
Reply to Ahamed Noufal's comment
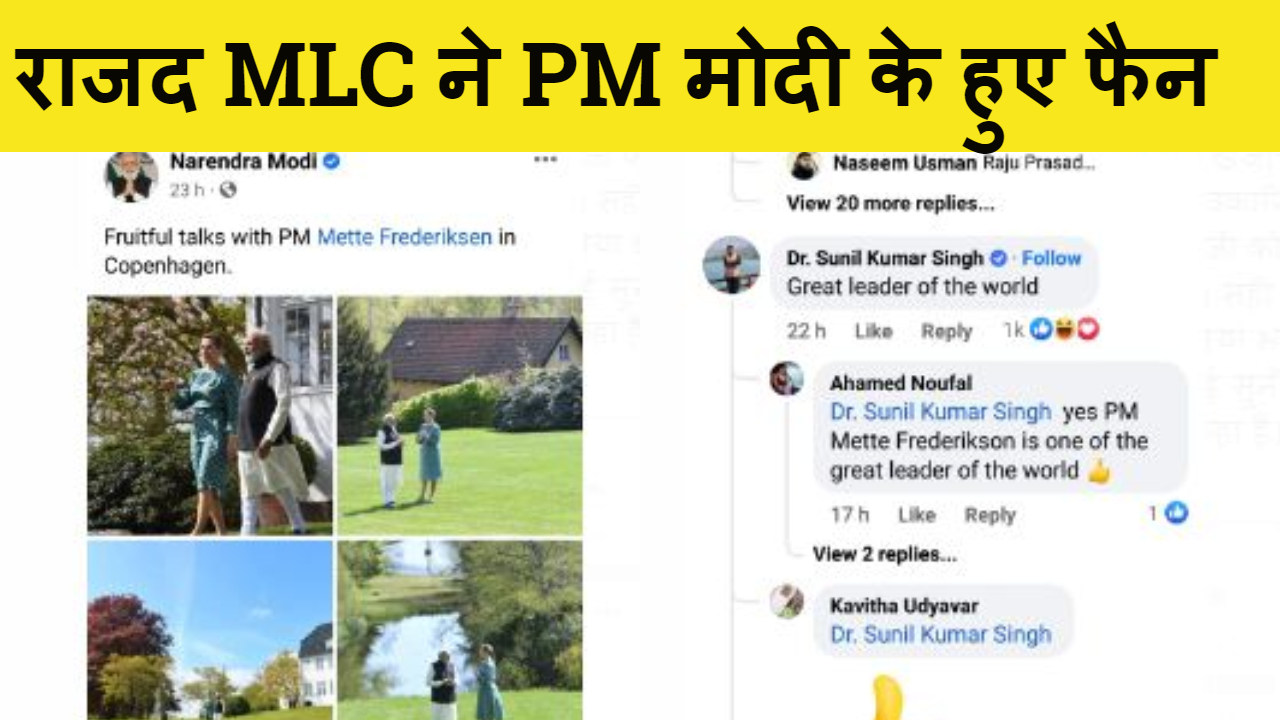[989, 514]
